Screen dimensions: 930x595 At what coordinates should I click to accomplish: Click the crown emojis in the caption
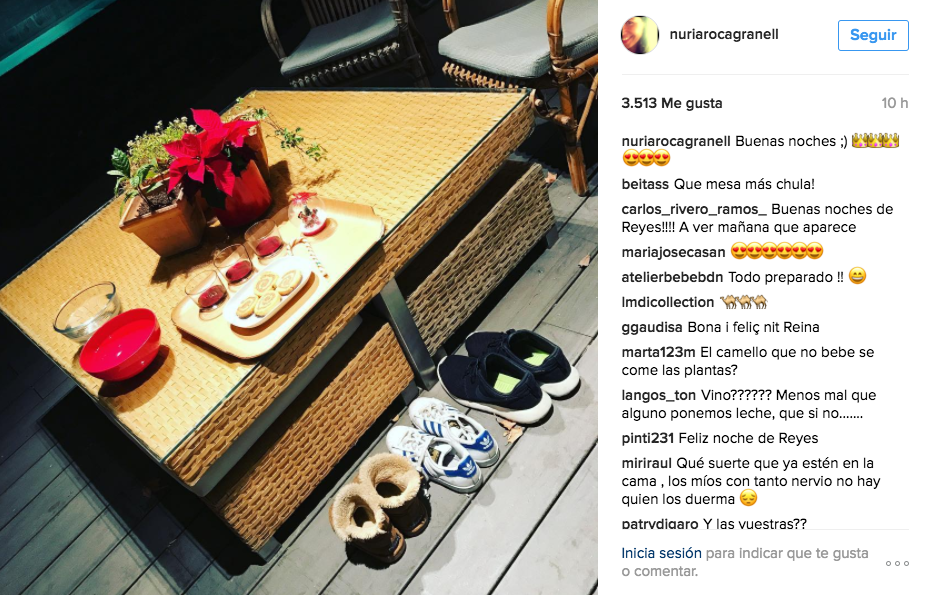(x=875, y=141)
